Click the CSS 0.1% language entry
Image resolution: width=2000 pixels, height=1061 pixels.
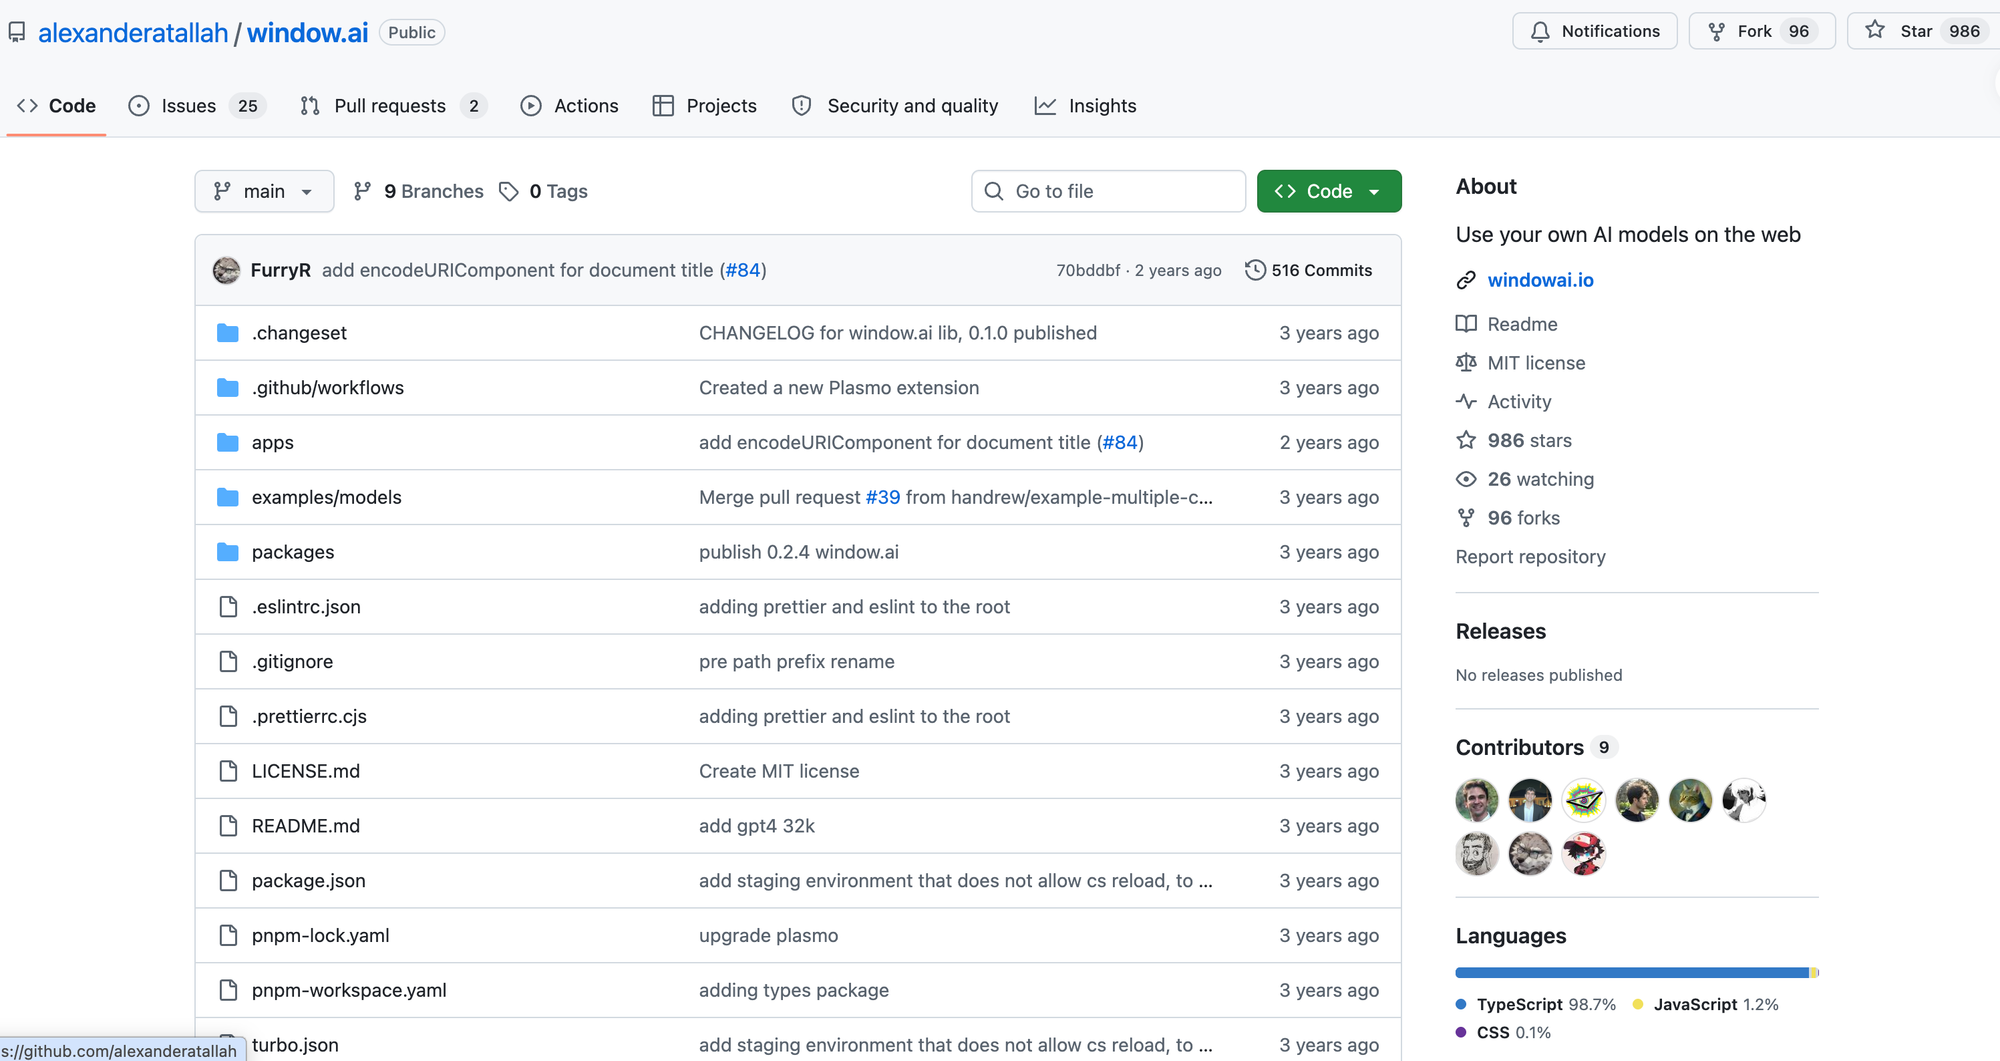pyautogui.click(x=1503, y=1033)
